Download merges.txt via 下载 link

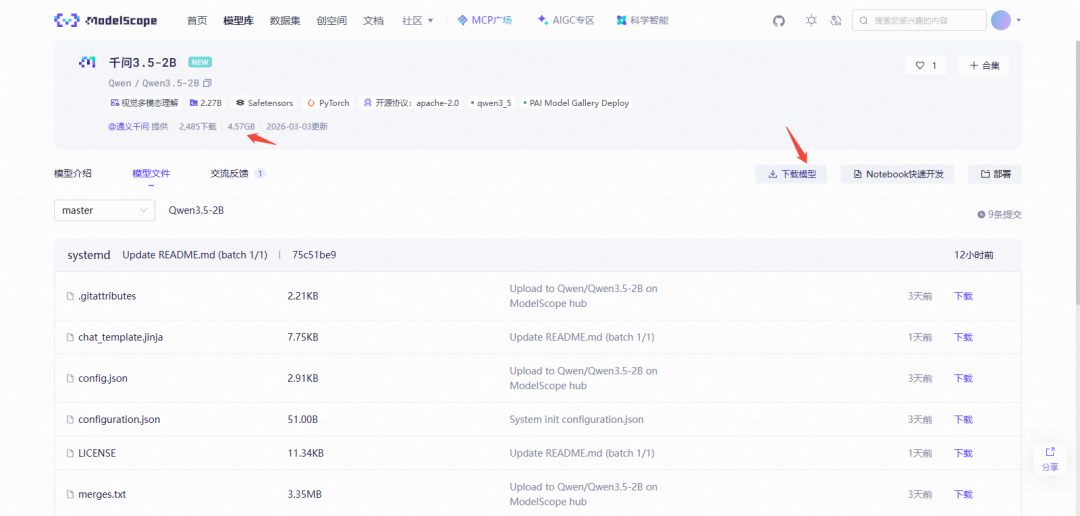pos(963,494)
